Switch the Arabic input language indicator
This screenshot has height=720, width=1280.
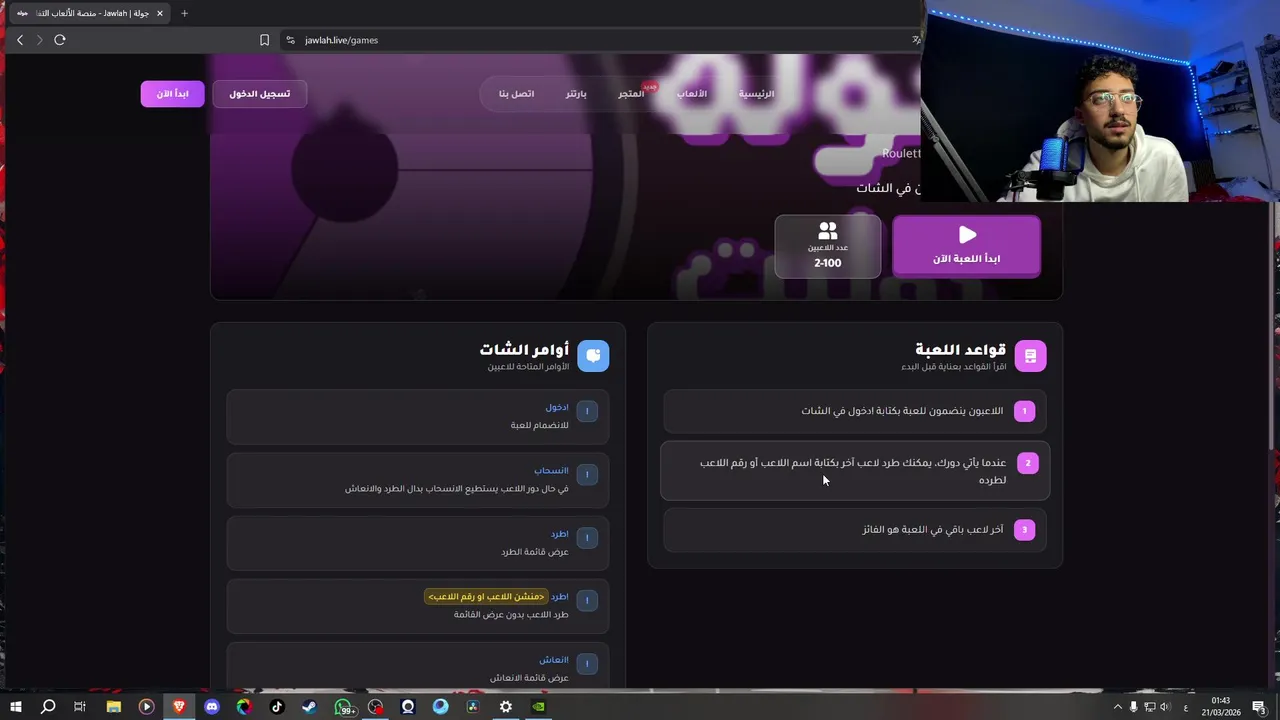coord(1186,707)
